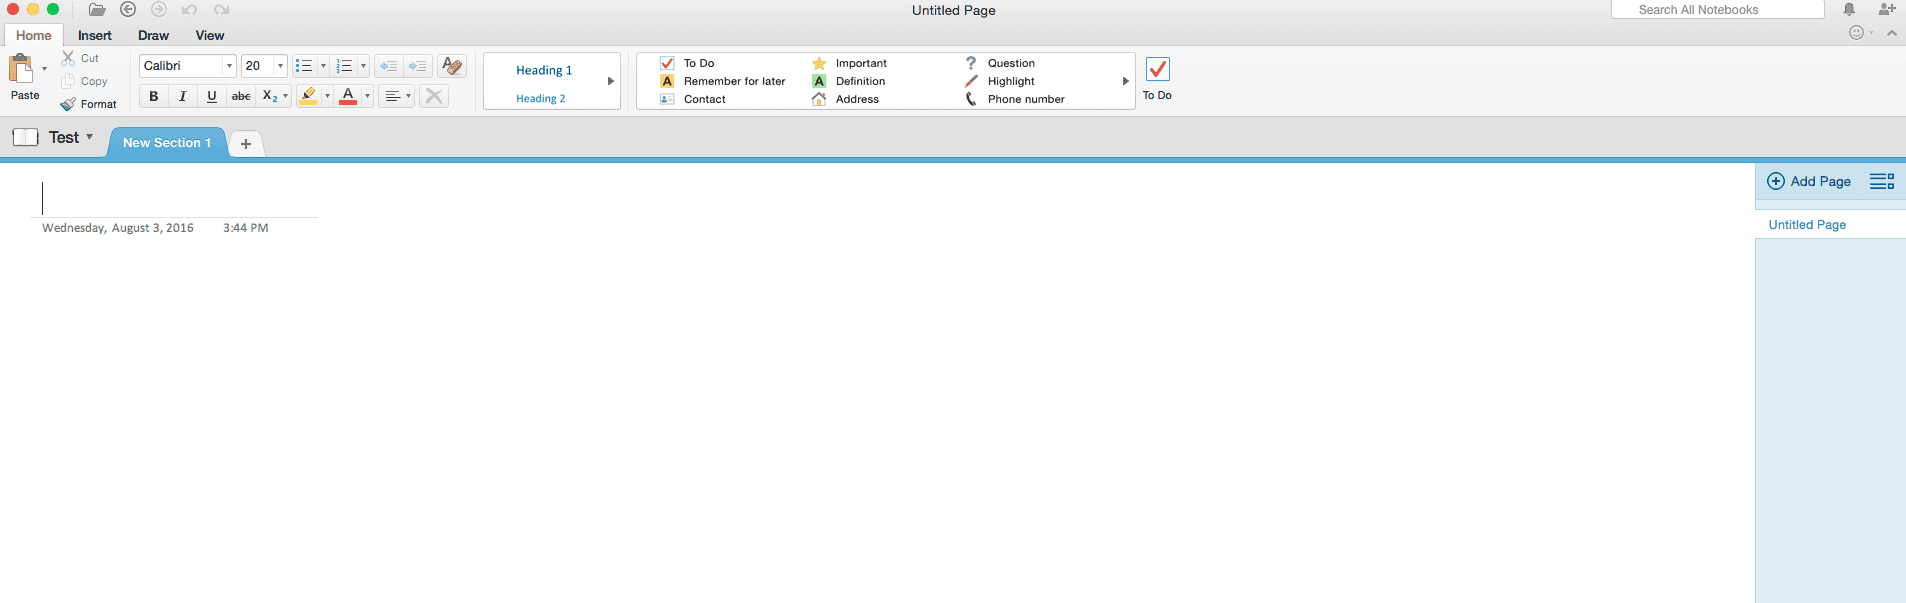This screenshot has width=1906, height=603.
Task: Click the Copy icon
Action: (x=68, y=81)
